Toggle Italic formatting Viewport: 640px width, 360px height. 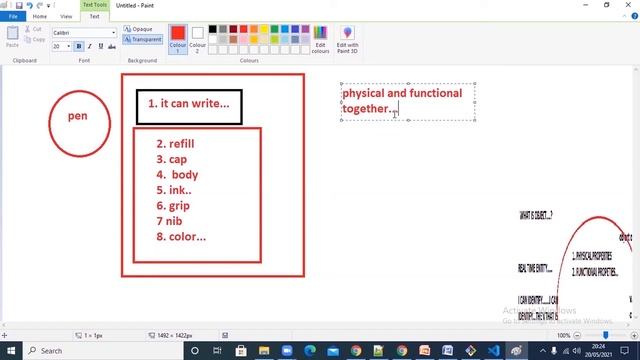click(x=89, y=47)
